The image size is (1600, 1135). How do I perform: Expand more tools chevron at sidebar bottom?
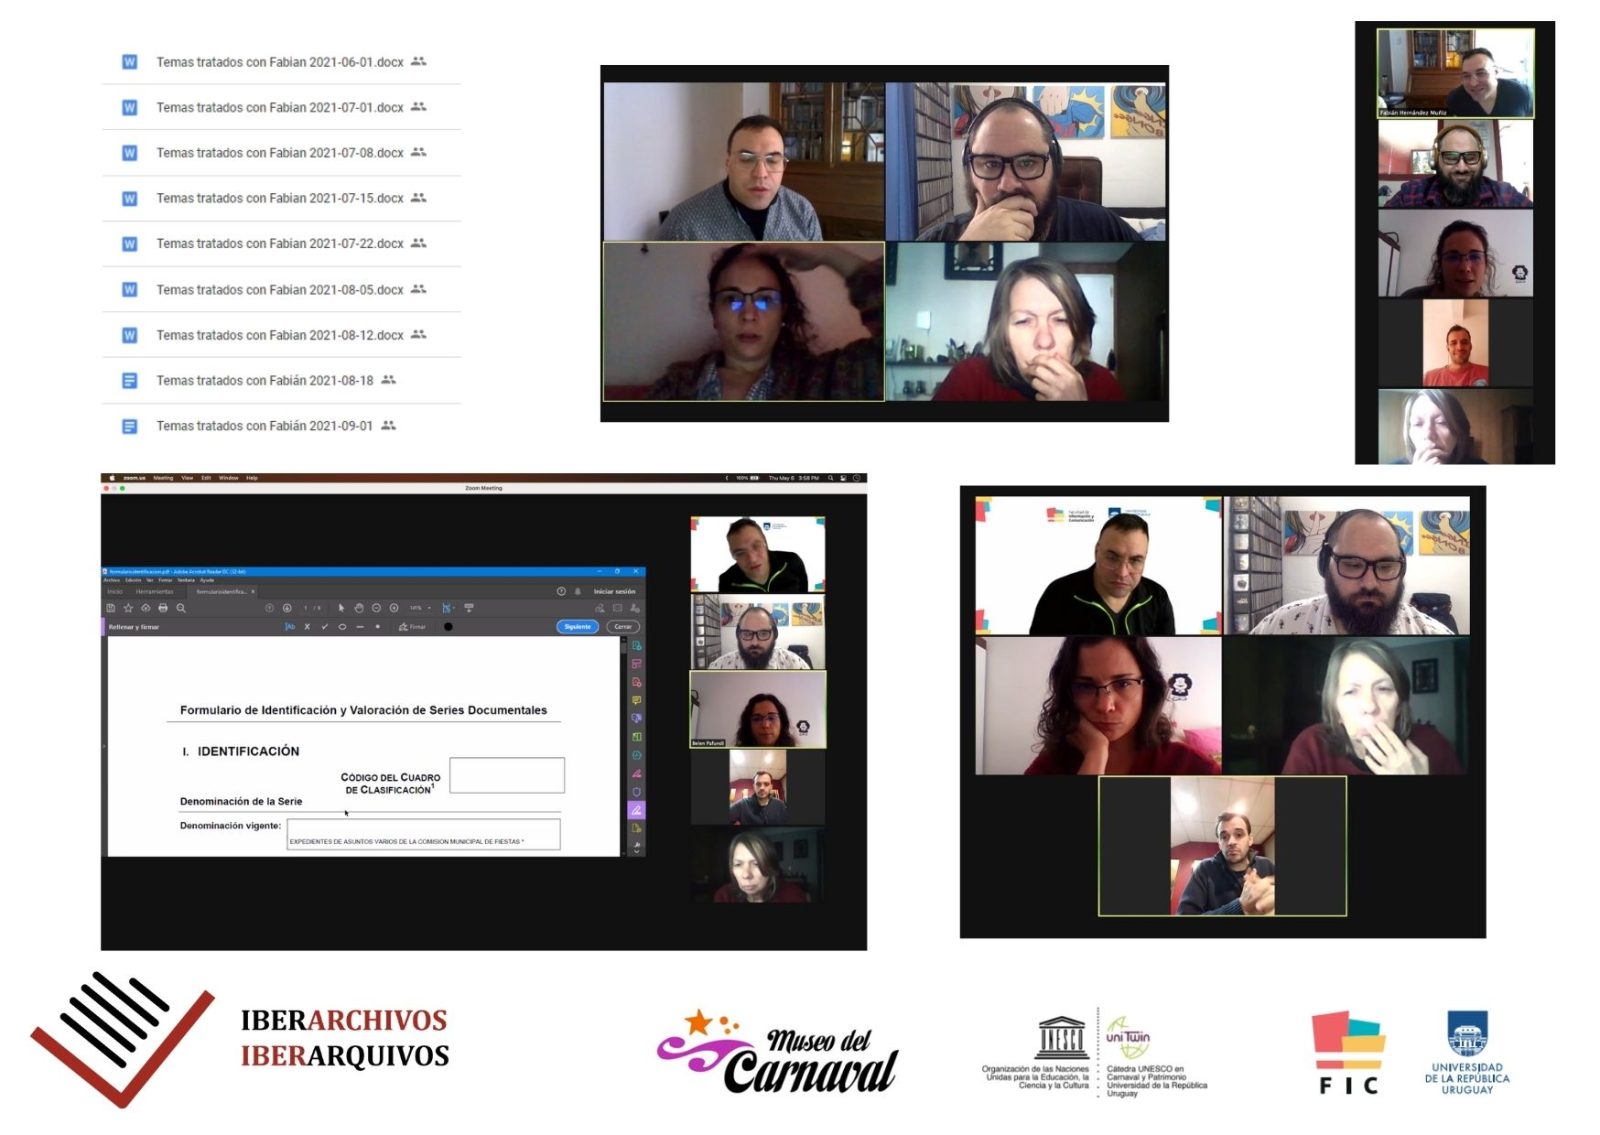[636, 850]
